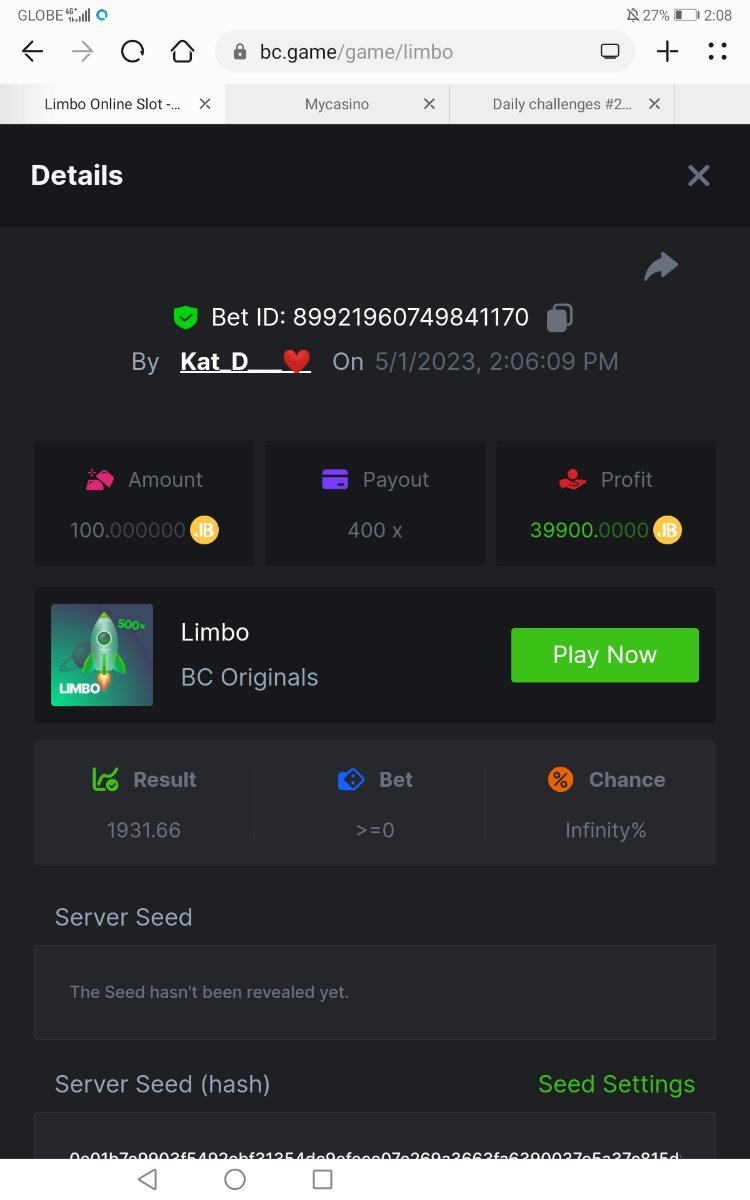
Task: Close the Mycasino tab
Action: pos(429,104)
